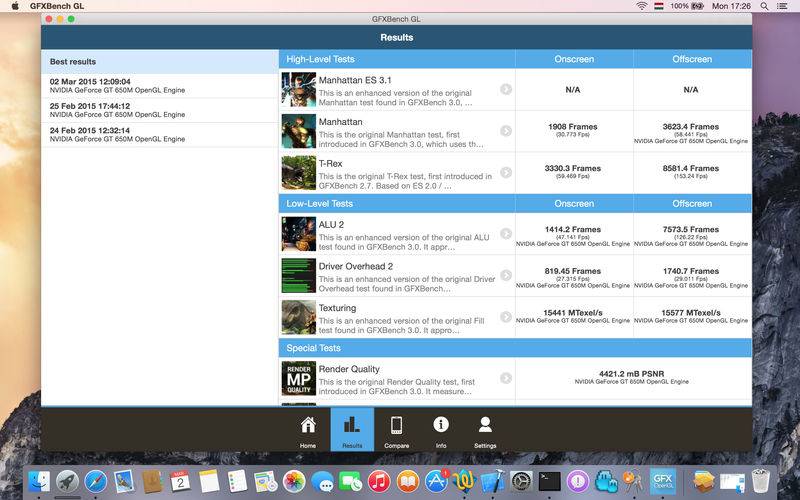Click T-Rex onscreen 3330.3 Frames value

(x=572, y=168)
